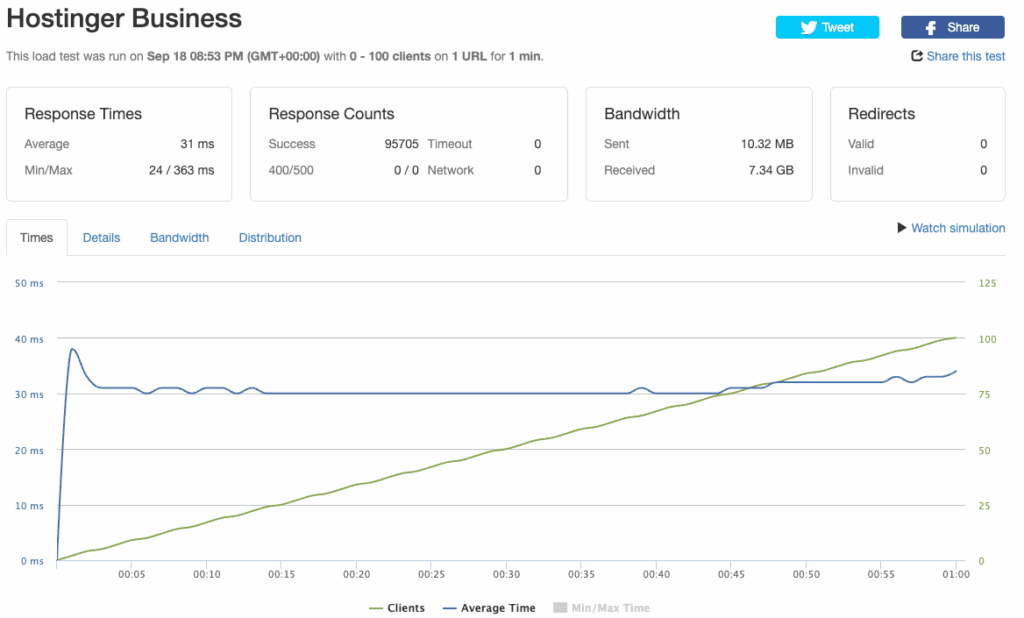The height and width of the screenshot is (618, 1024).
Task: Select the Times tab
Action: pyautogui.click(x=37, y=238)
